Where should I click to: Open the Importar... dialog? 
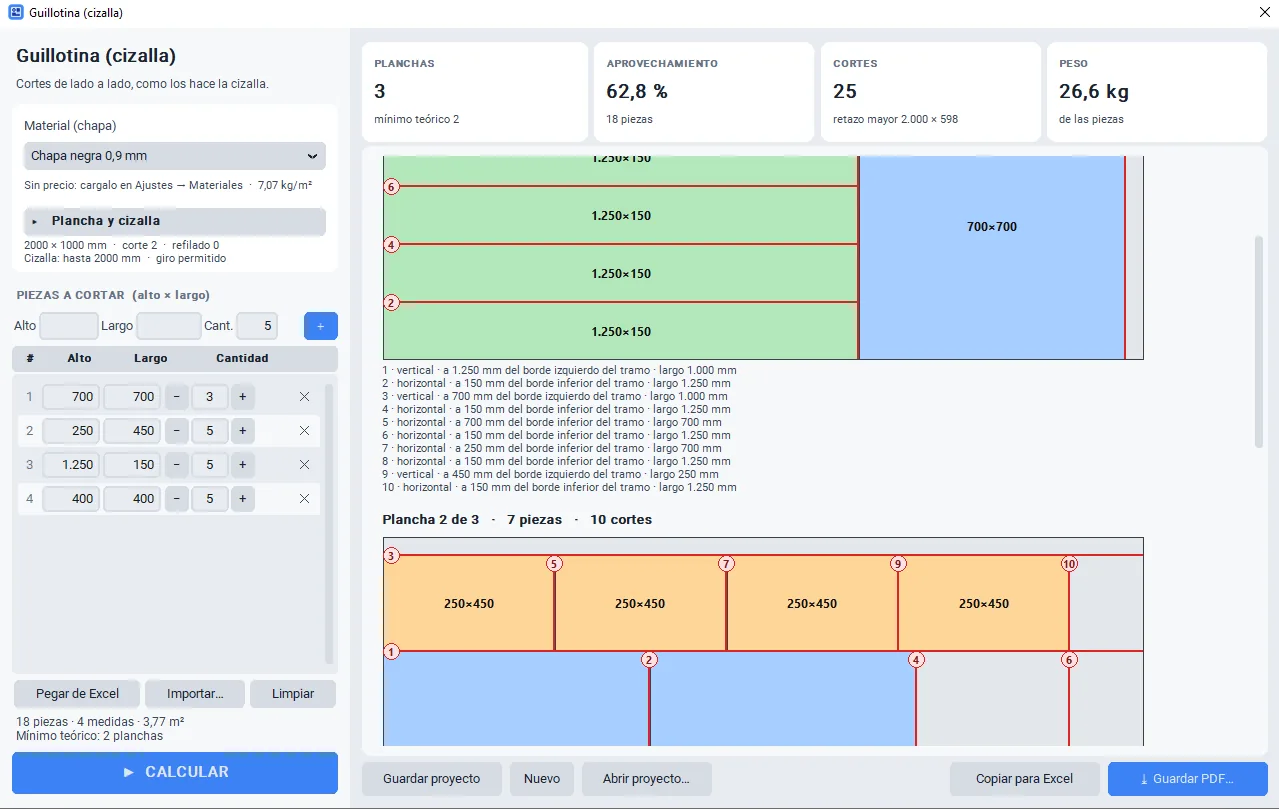click(x=195, y=694)
